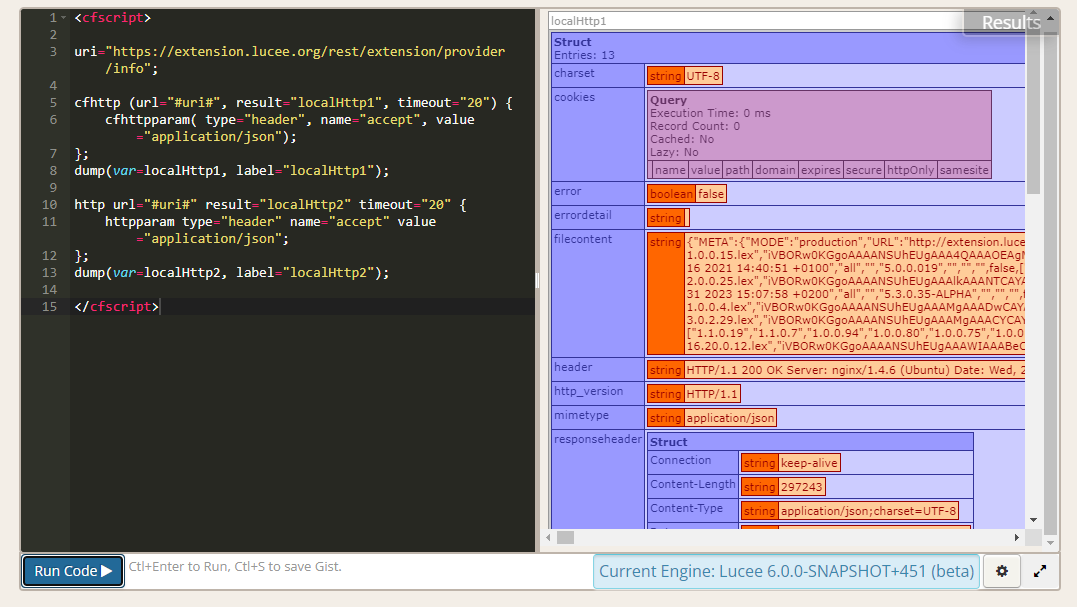
Task: Click the settings gear icon
Action: (1002, 572)
